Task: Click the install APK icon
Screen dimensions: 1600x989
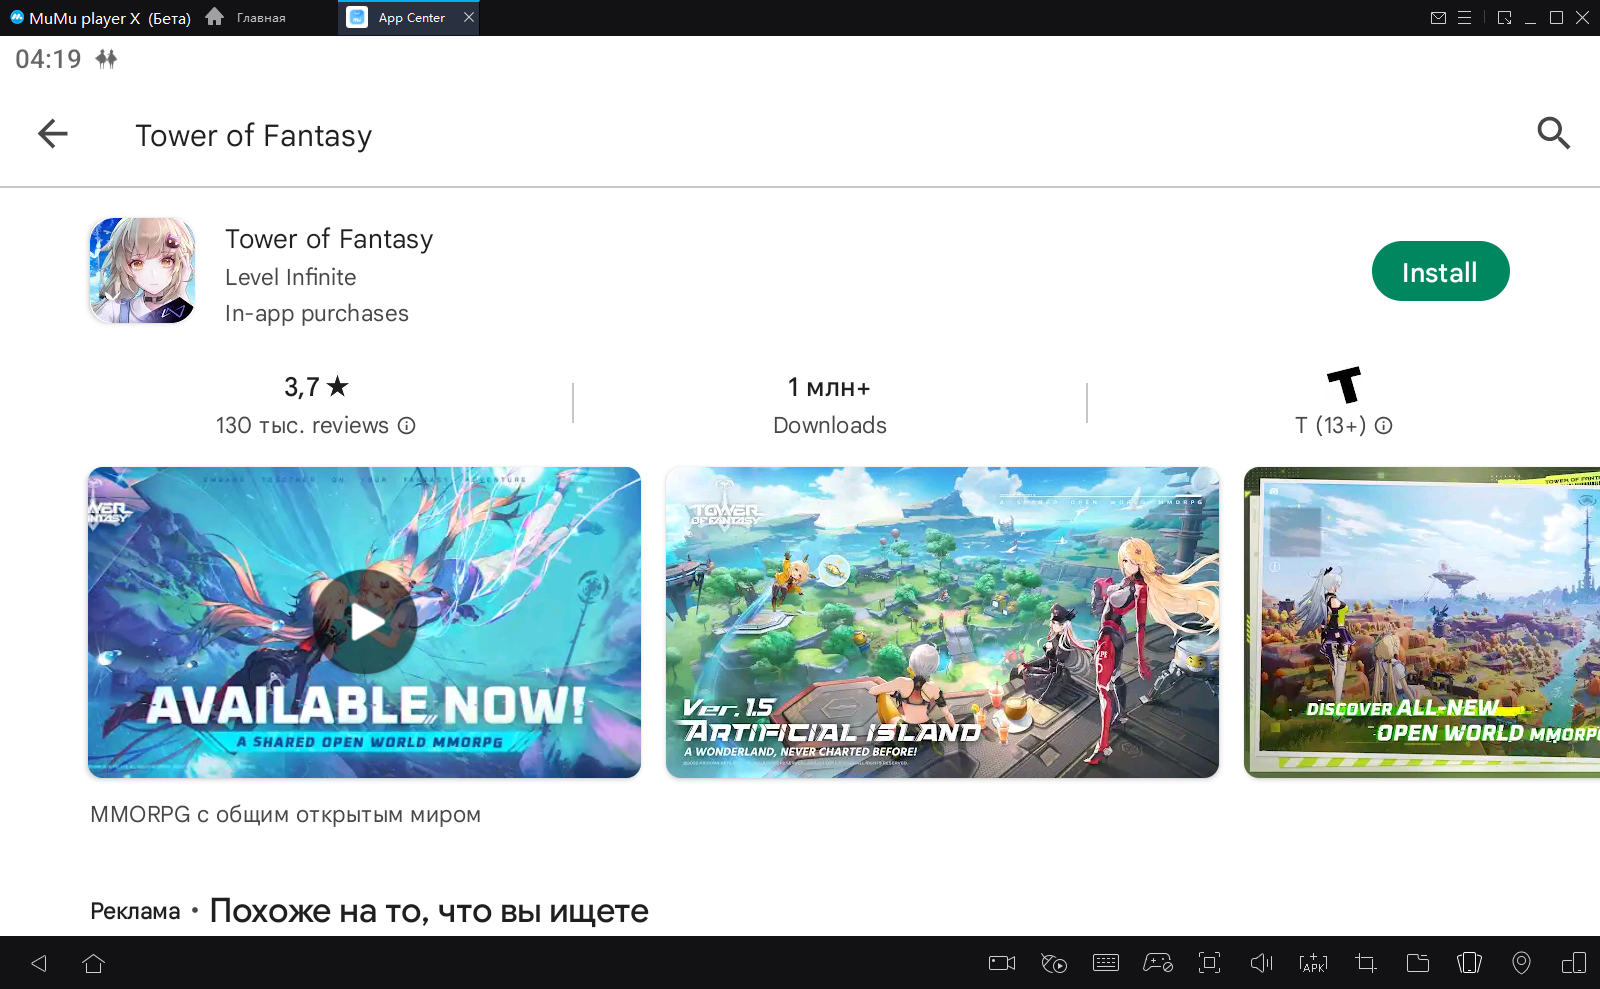Action: [x=1313, y=963]
